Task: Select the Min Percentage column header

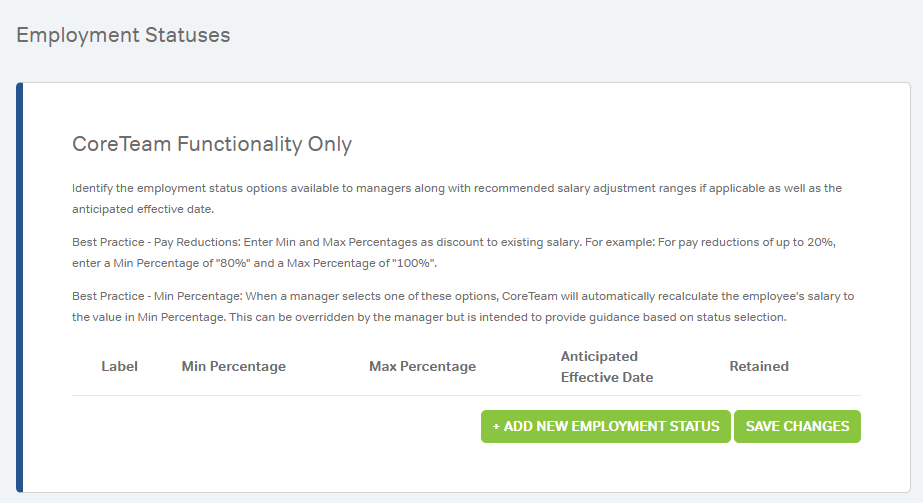Action: (x=233, y=366)
